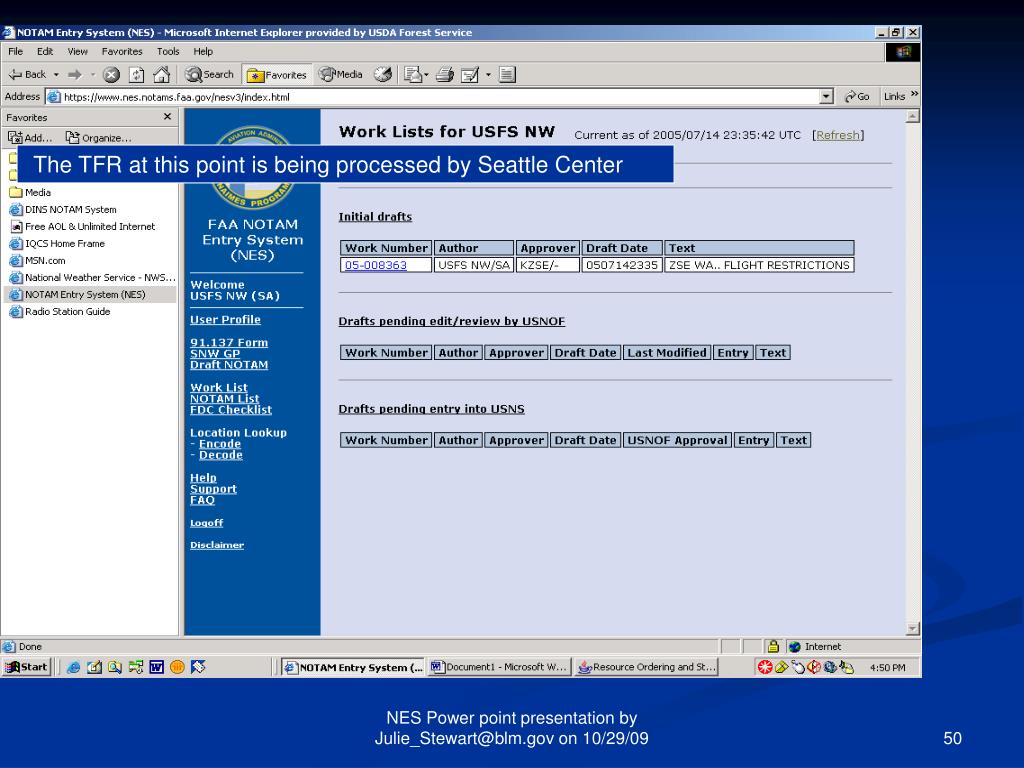Image resolution: width=1024 pixels, height=768 pixels.
Task: Expand the Edit icon dropdown arrow
Action: coord(488,75)
